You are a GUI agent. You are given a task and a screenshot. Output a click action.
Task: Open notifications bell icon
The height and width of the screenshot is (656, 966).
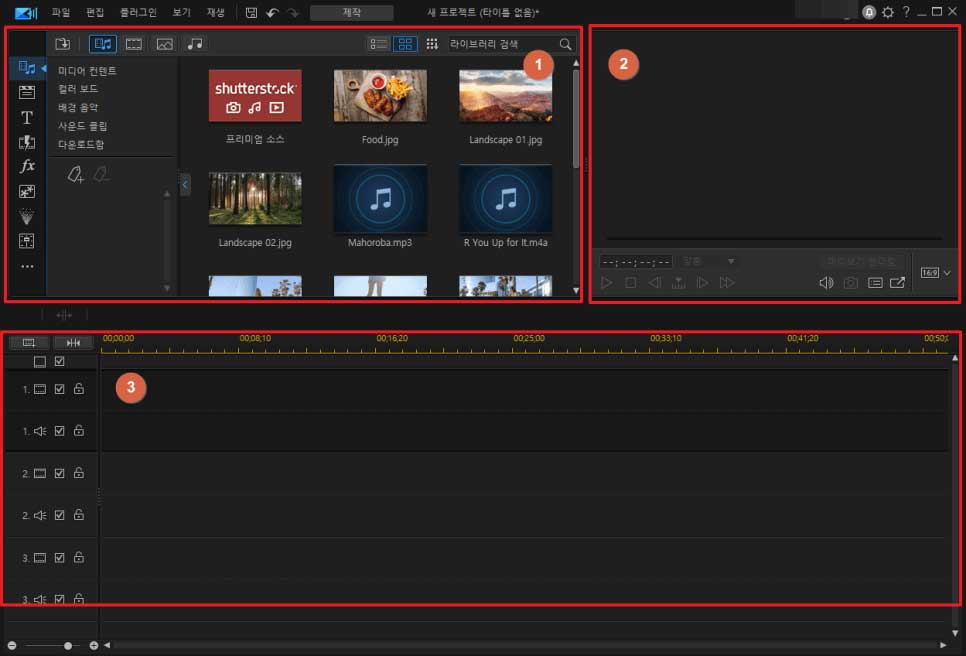869,12
